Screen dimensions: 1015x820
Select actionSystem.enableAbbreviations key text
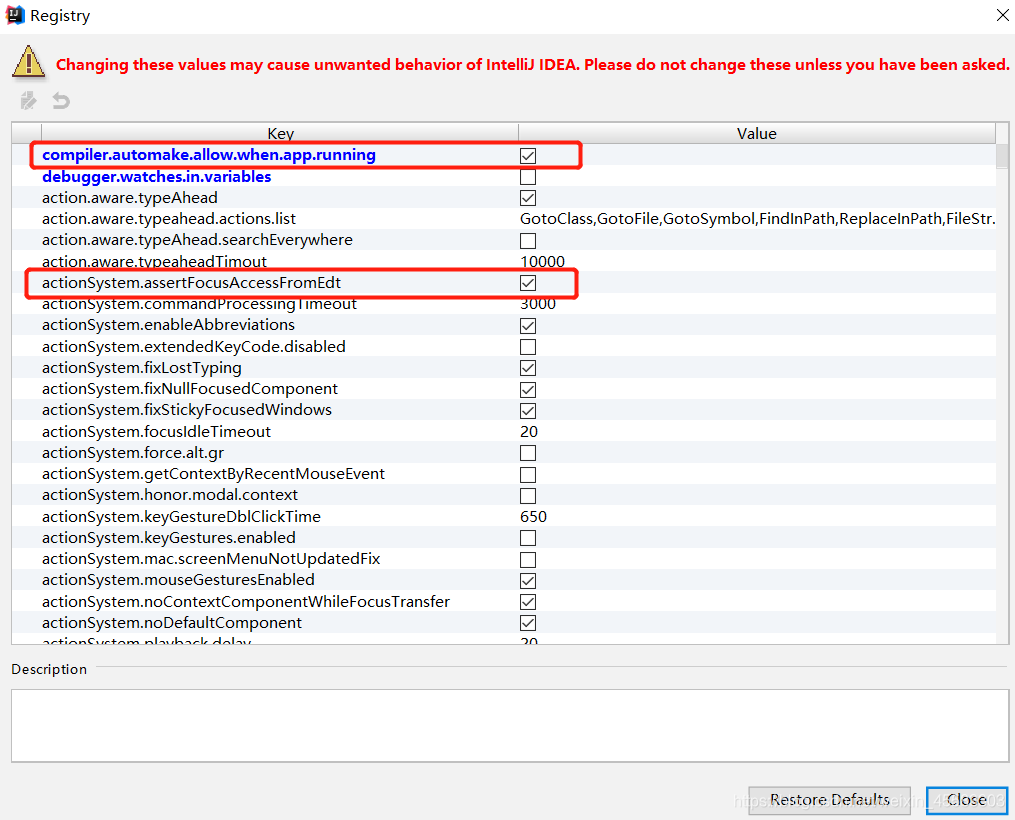[168, 325]
